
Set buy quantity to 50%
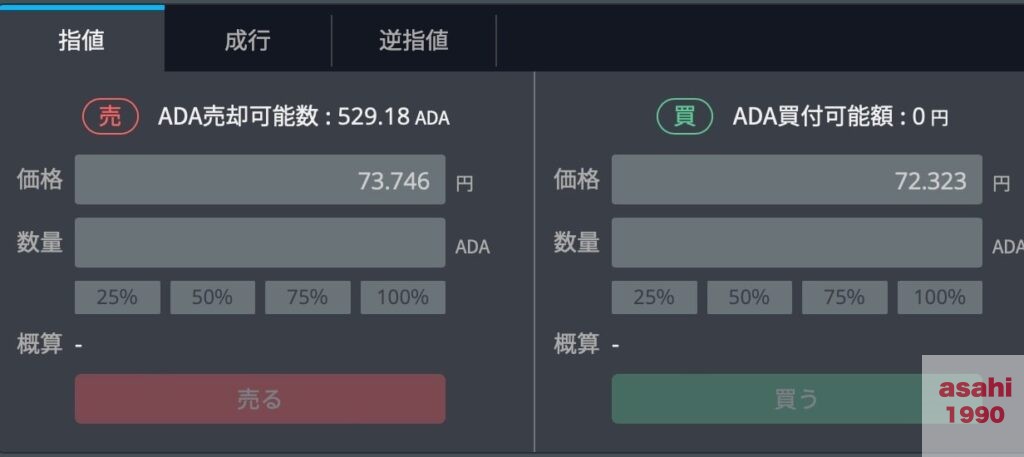click(x=750, y=298)
